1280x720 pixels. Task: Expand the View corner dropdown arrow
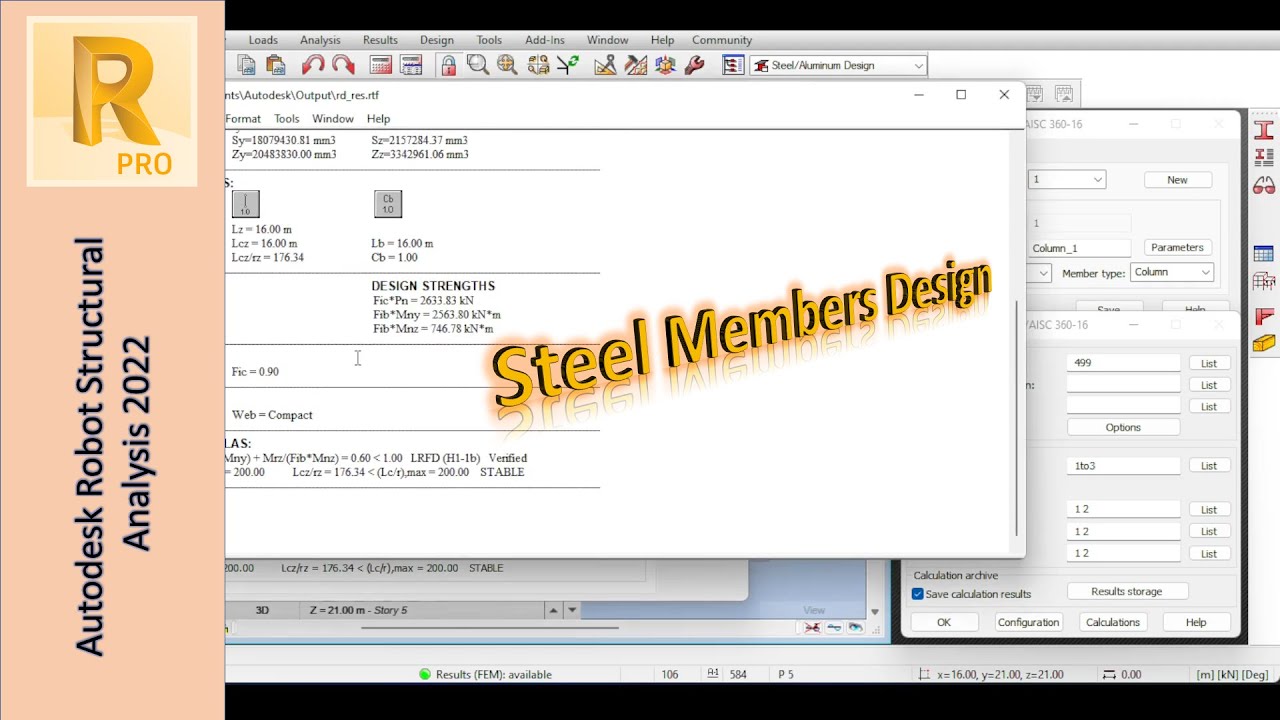(875, 612)
